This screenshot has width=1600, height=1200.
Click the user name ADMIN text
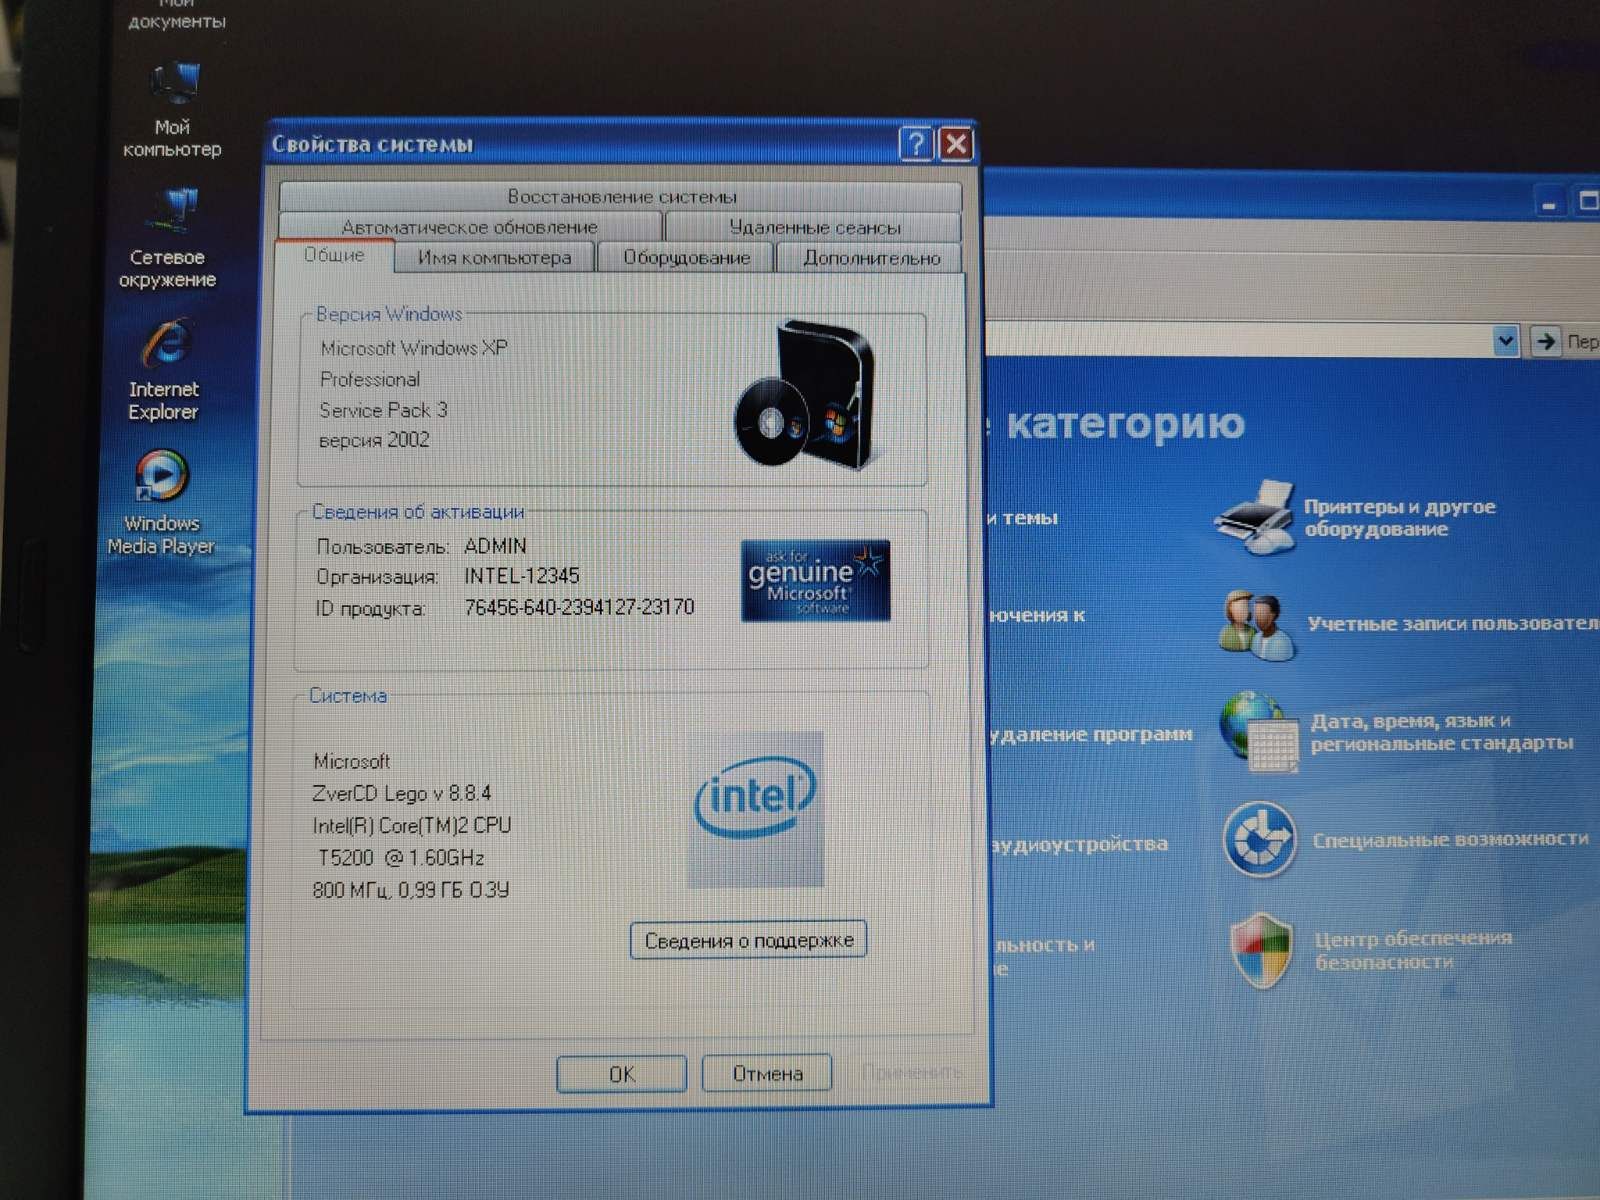pyautogui.click(x=495, y=546)
